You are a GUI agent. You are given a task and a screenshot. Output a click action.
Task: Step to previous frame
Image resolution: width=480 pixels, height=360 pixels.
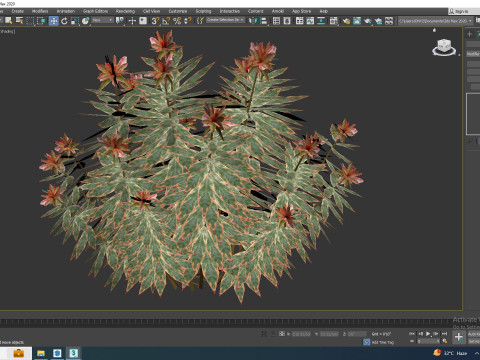[x=420, y=333]
